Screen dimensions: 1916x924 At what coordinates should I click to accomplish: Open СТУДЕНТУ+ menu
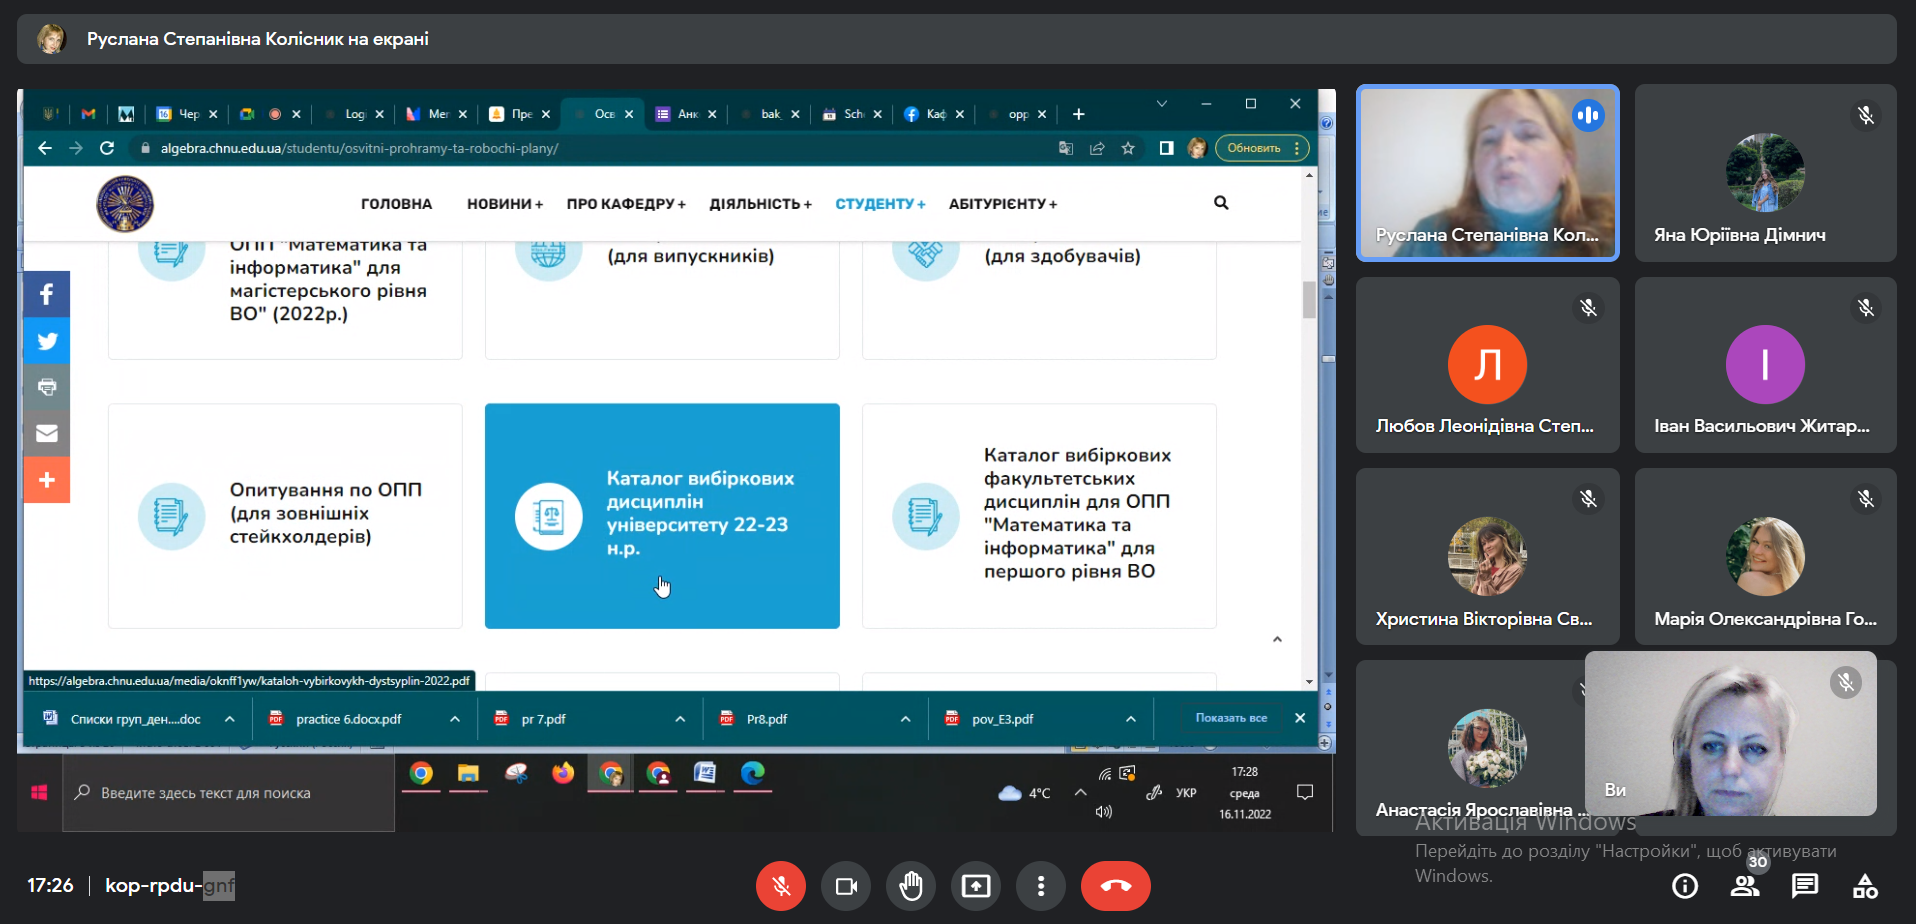(x=880, y=204)
